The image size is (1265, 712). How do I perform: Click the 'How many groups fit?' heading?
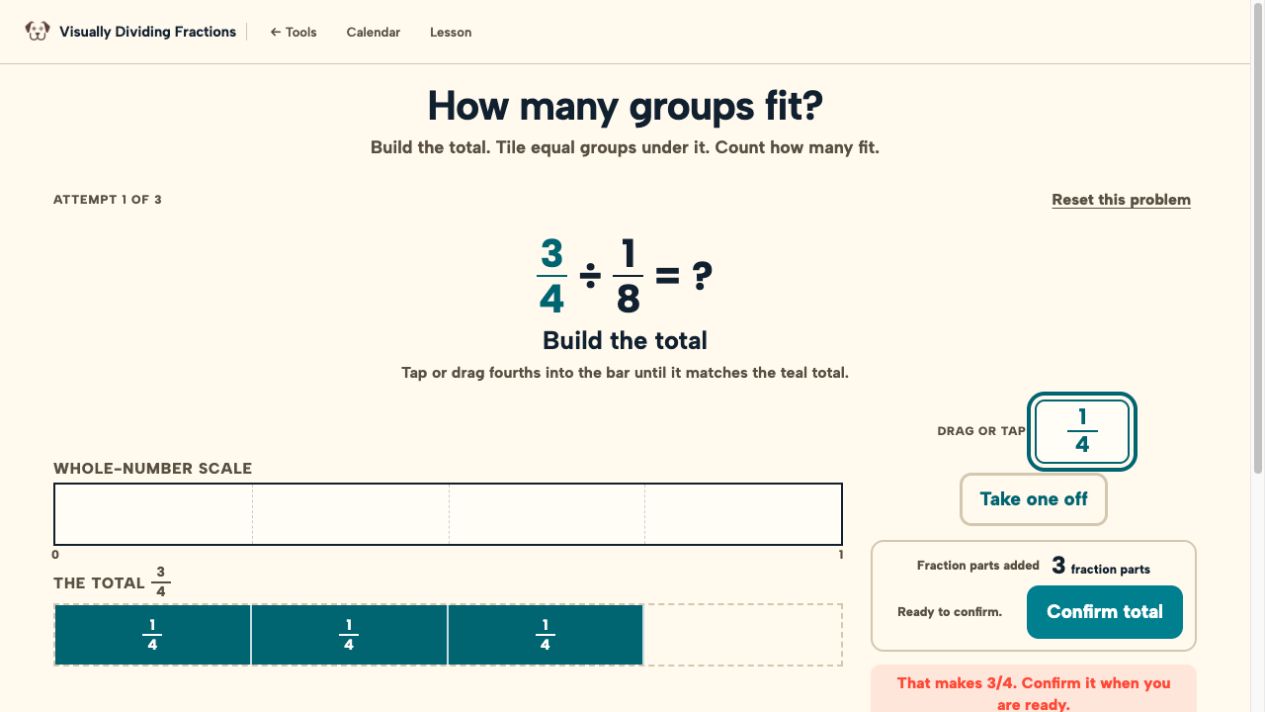pos(626,106)
